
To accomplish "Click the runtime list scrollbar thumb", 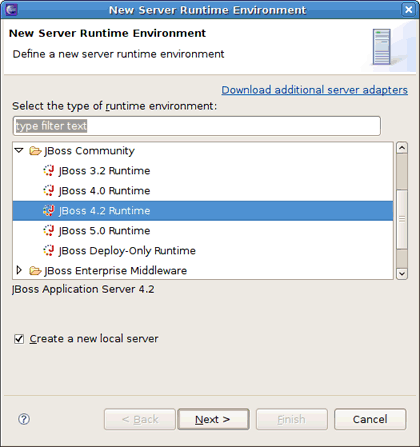I will tap(402, 219).
